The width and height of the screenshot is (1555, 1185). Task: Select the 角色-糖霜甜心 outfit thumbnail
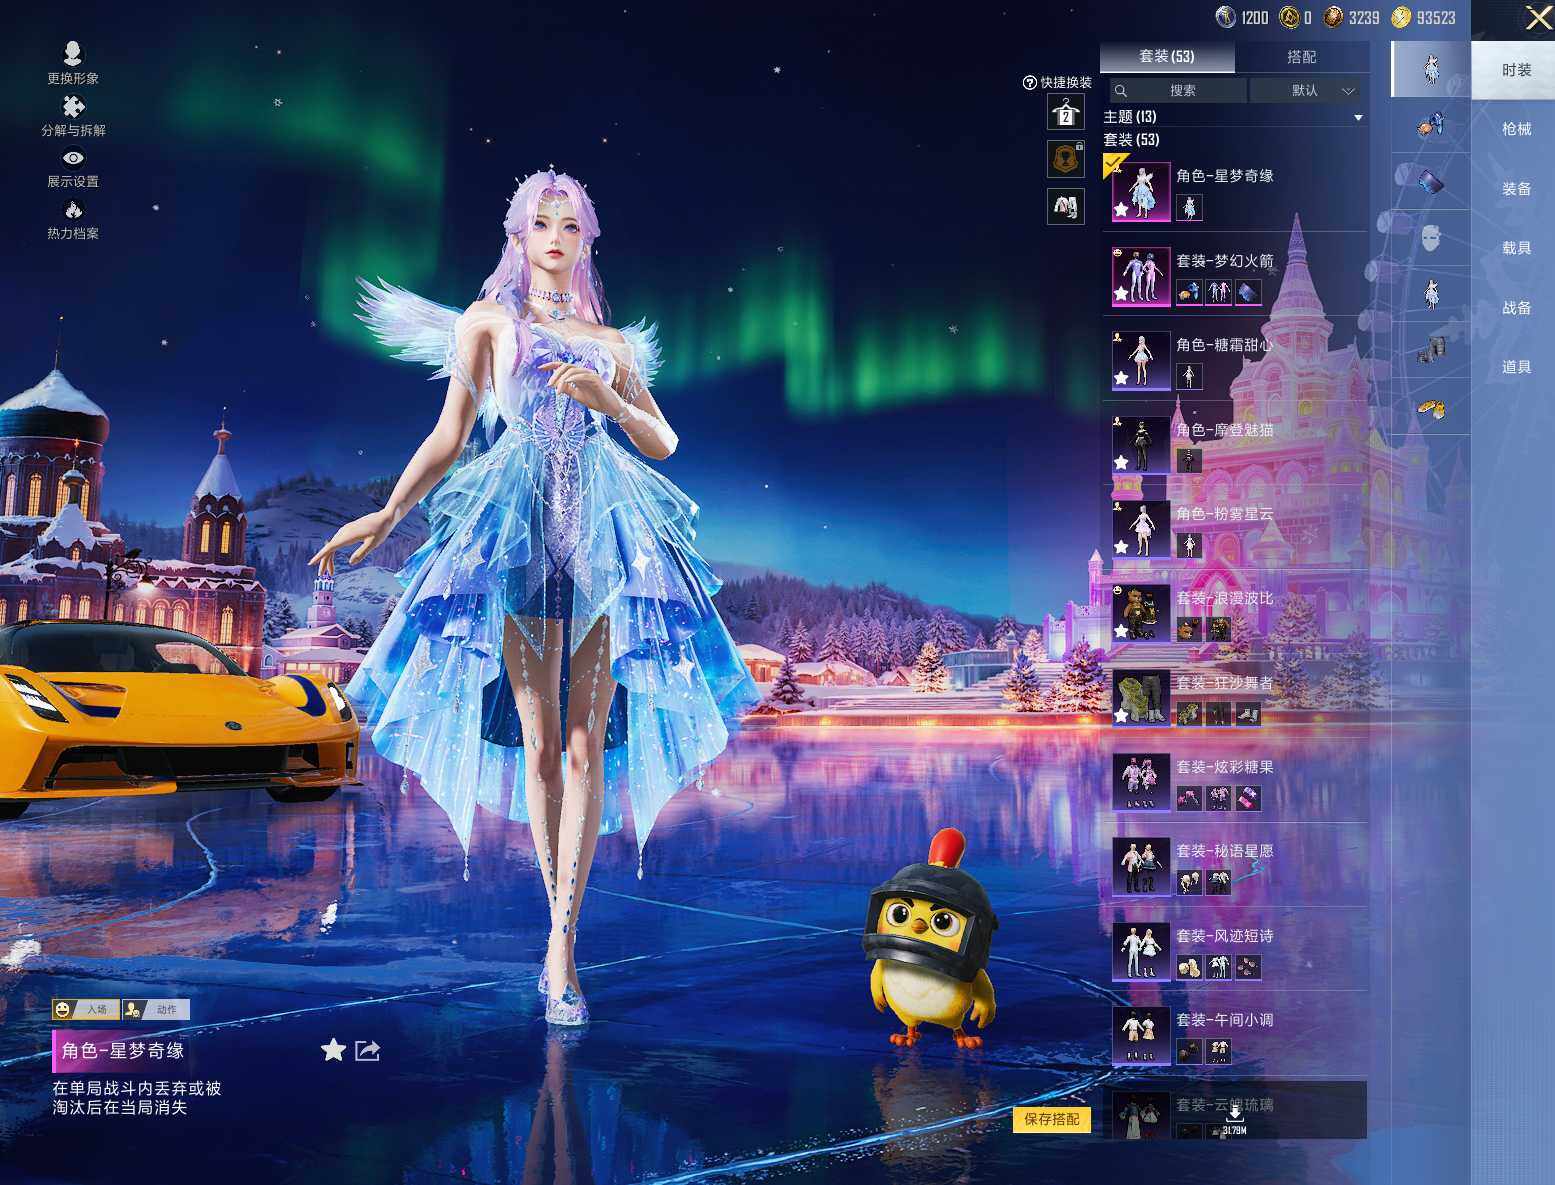pos(1141,360)
